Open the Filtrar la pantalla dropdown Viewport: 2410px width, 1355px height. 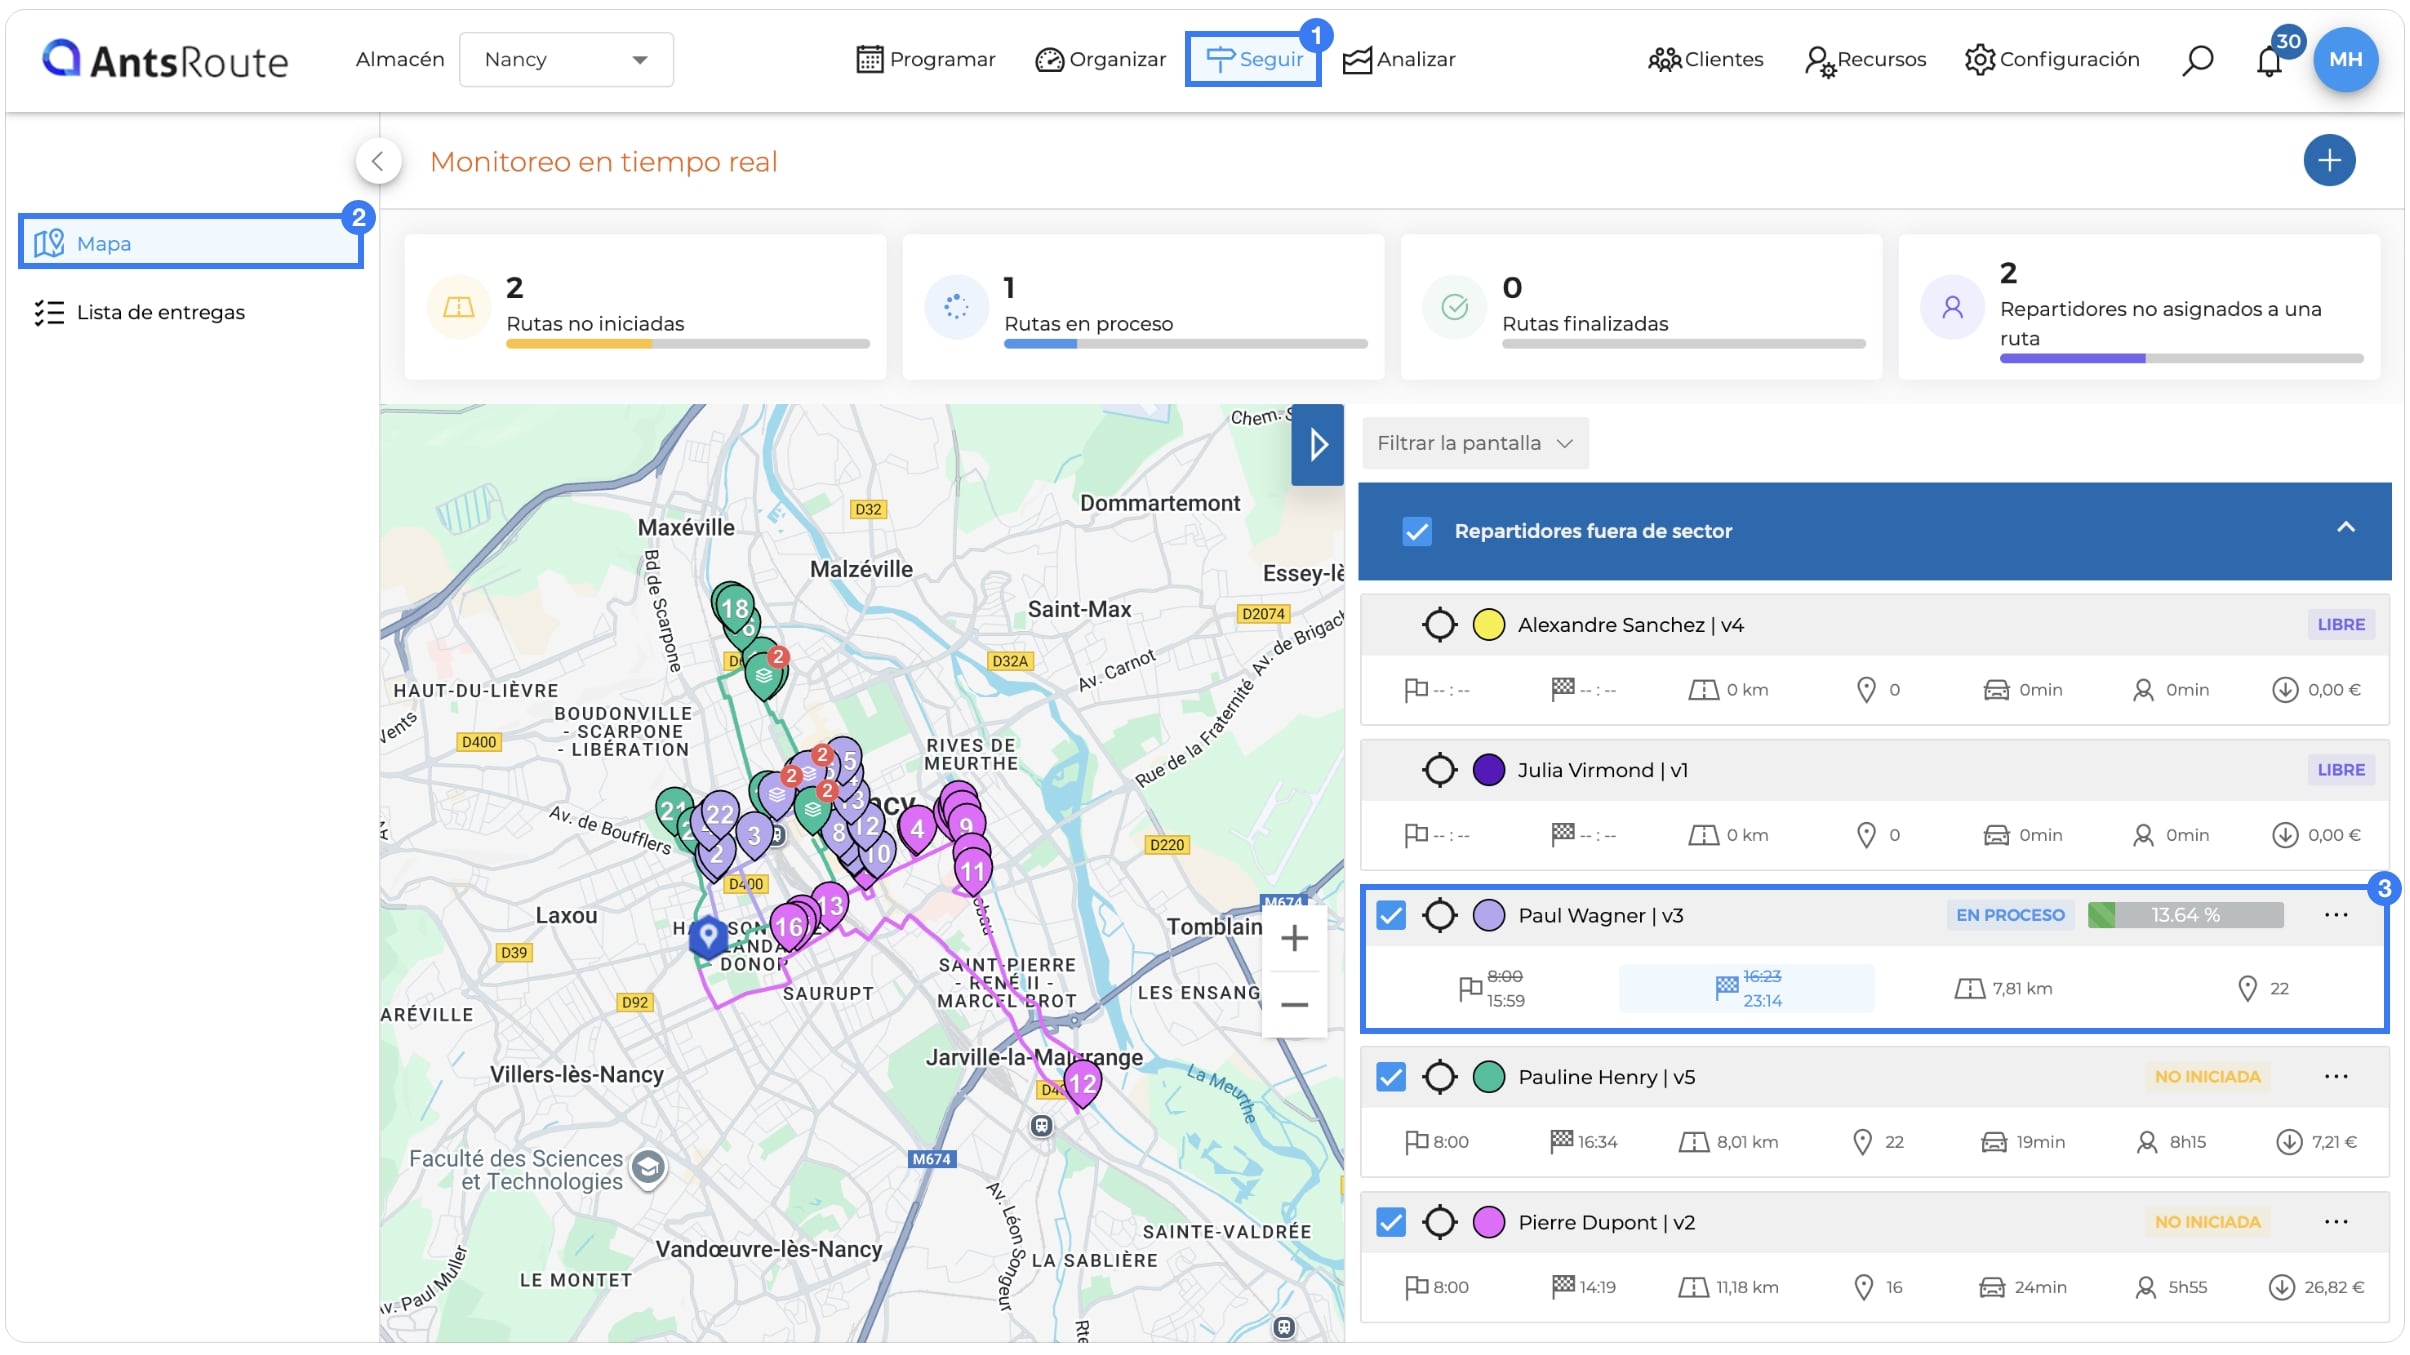click(1475, 443)
